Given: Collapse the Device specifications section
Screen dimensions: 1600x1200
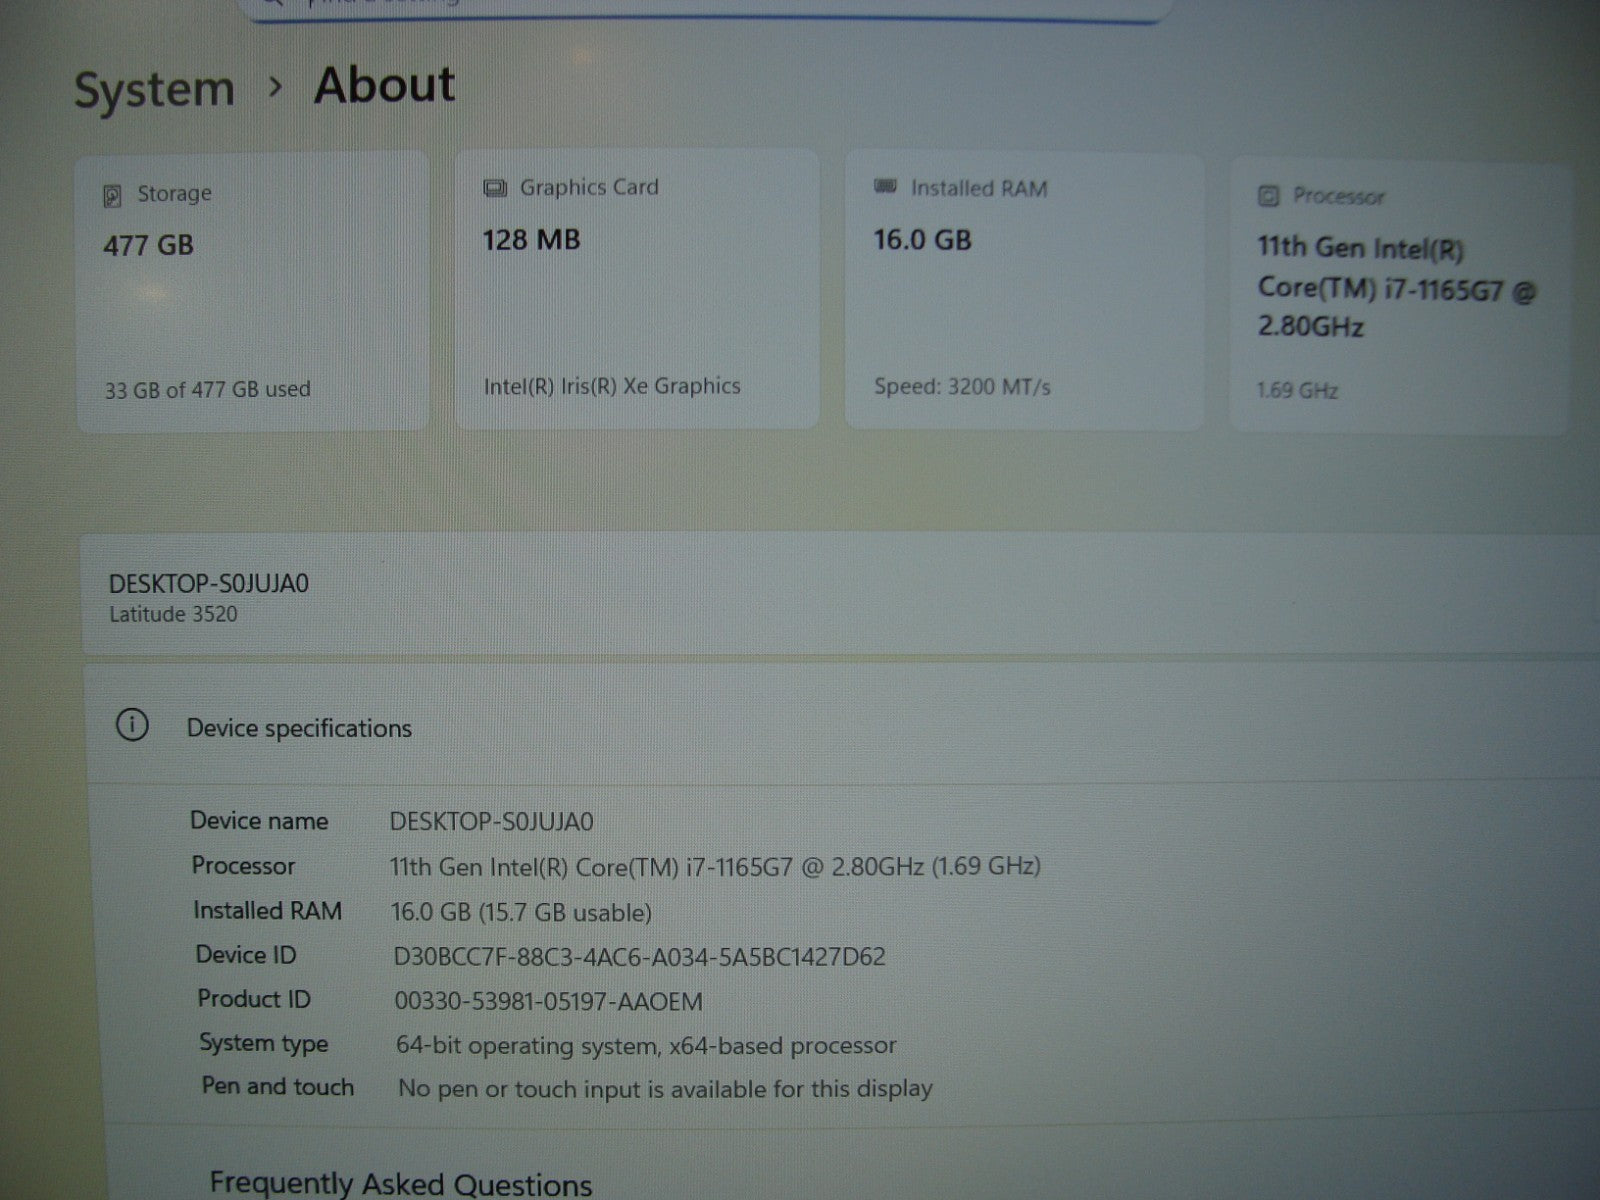Looking at the screenshot, I should point(299,728).
